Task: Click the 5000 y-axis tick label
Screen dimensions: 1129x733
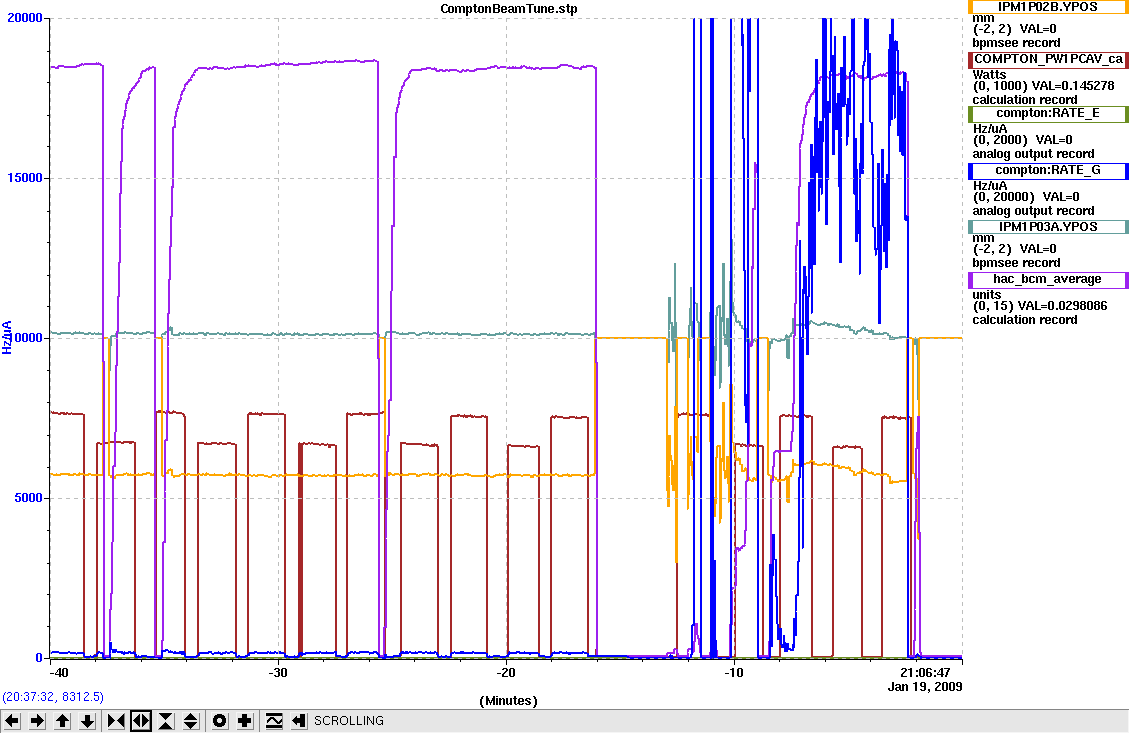Action: pos(28,498)
